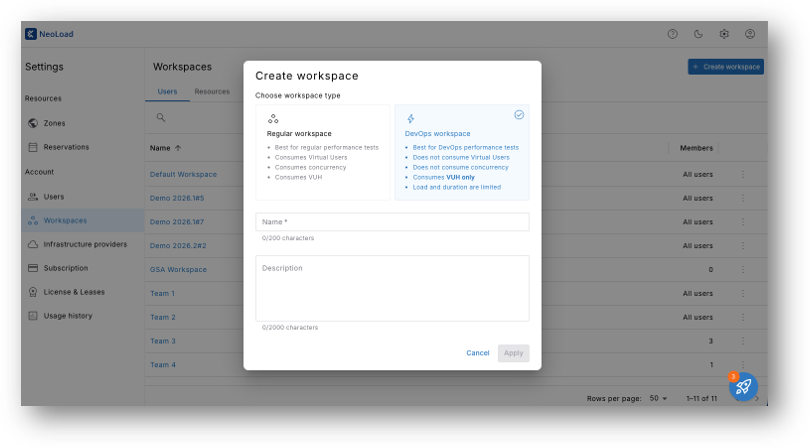Viewport: 810px width, 448px height.
Task: Toggle dark mode moon icon
Action: point(698,34)
